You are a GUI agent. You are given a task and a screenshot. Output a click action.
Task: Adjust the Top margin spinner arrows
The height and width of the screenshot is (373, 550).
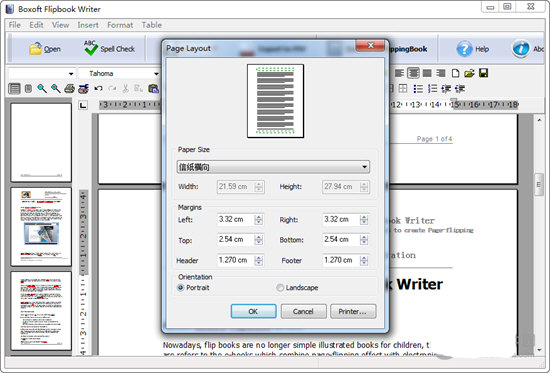(259, 240)
